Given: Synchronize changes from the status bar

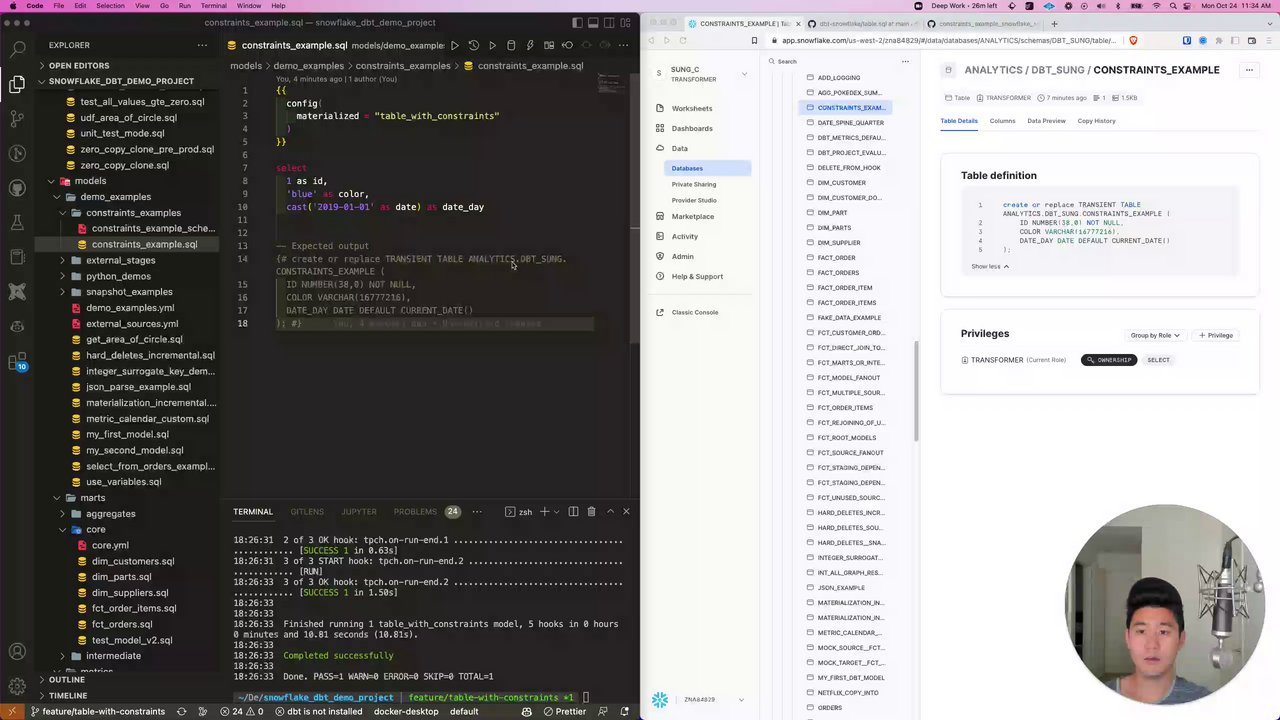Looking at the screenshot, I should (181, 712).
